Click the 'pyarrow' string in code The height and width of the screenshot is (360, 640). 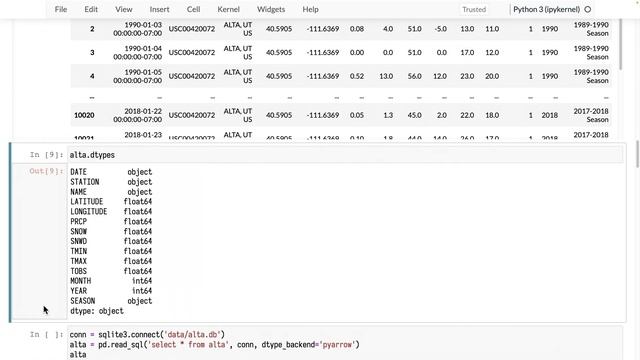(337, 345)
